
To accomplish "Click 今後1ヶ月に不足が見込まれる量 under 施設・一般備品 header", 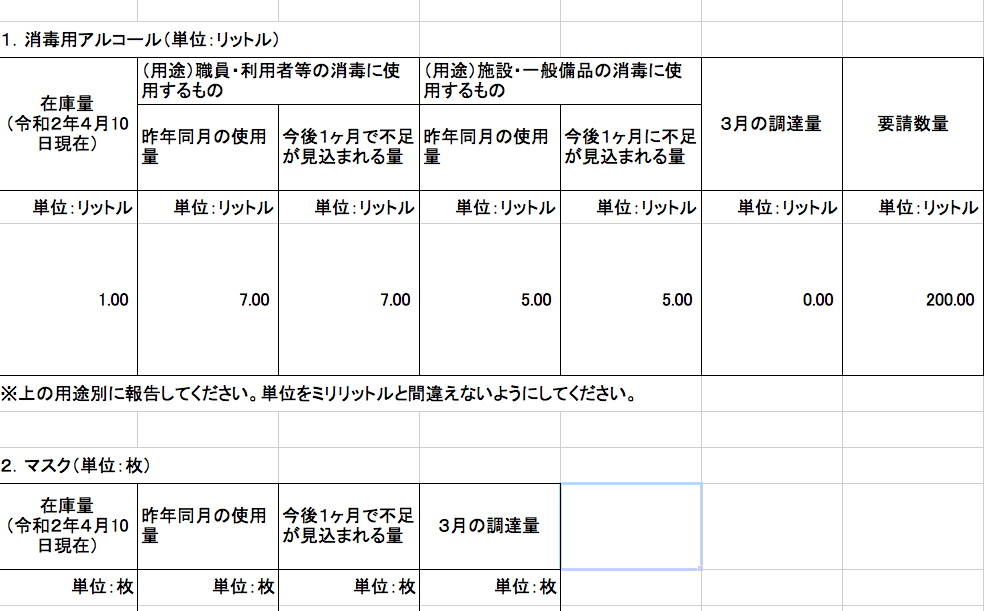I will click(x=631, y=147).
